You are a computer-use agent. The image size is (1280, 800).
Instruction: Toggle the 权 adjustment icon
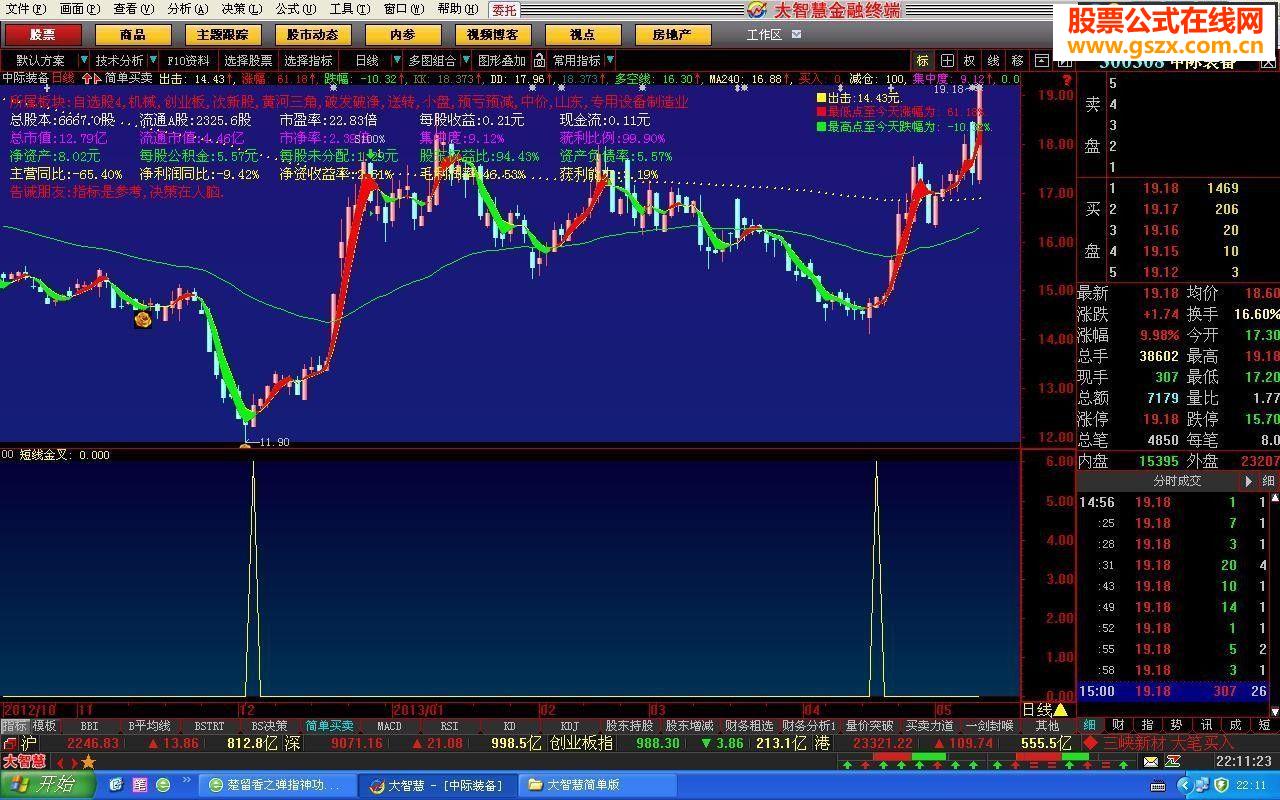pos(969,60)
